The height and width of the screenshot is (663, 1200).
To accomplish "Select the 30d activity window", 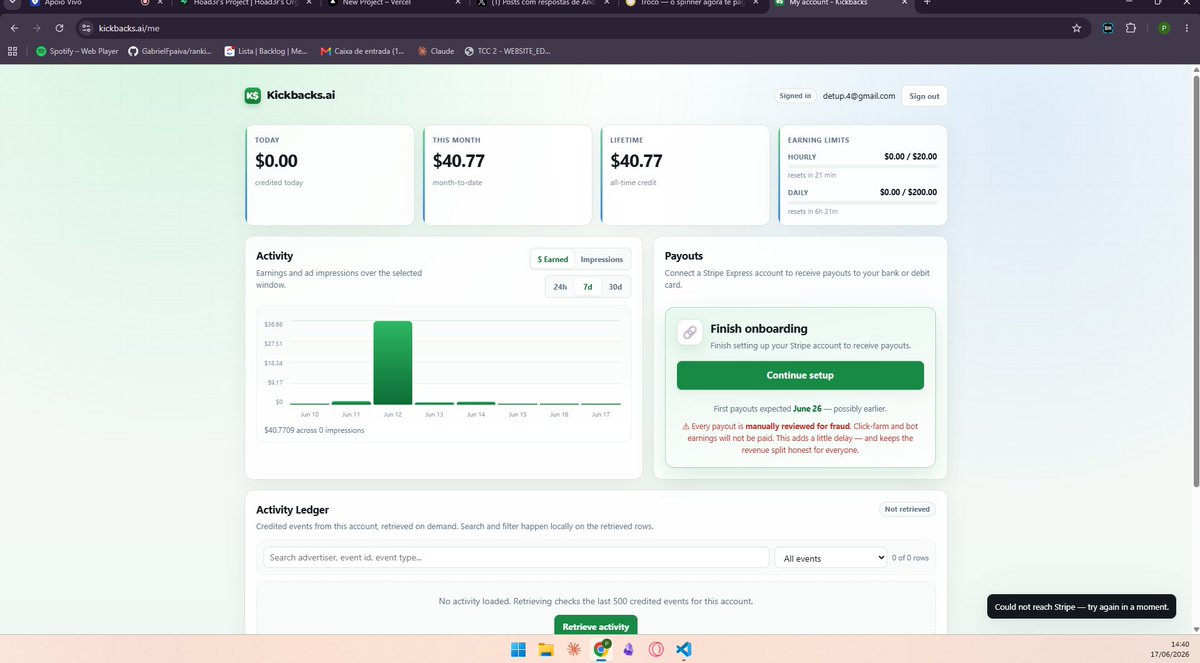I will coord(615,287).
